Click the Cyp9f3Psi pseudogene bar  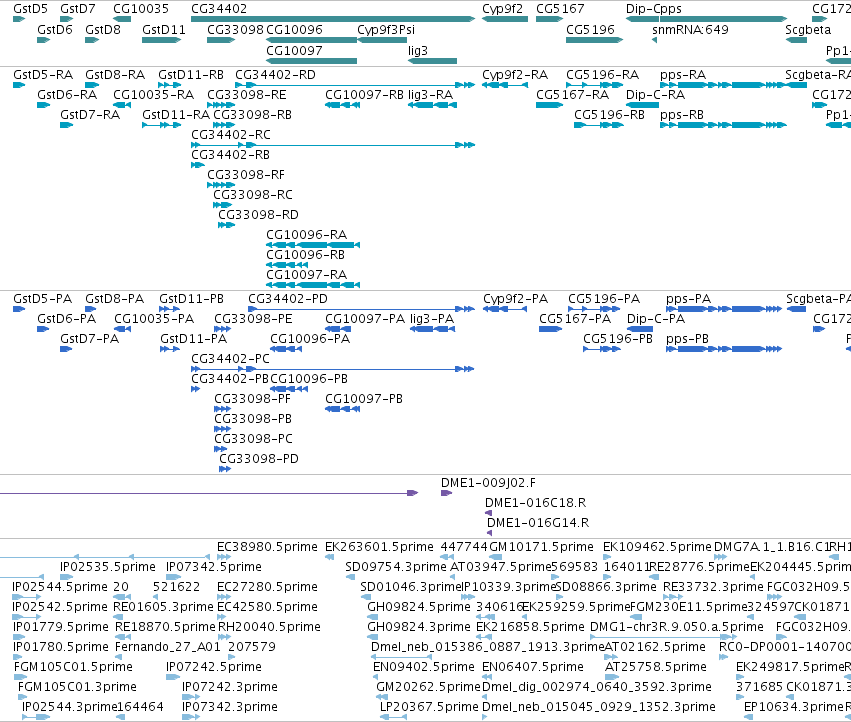382,40
